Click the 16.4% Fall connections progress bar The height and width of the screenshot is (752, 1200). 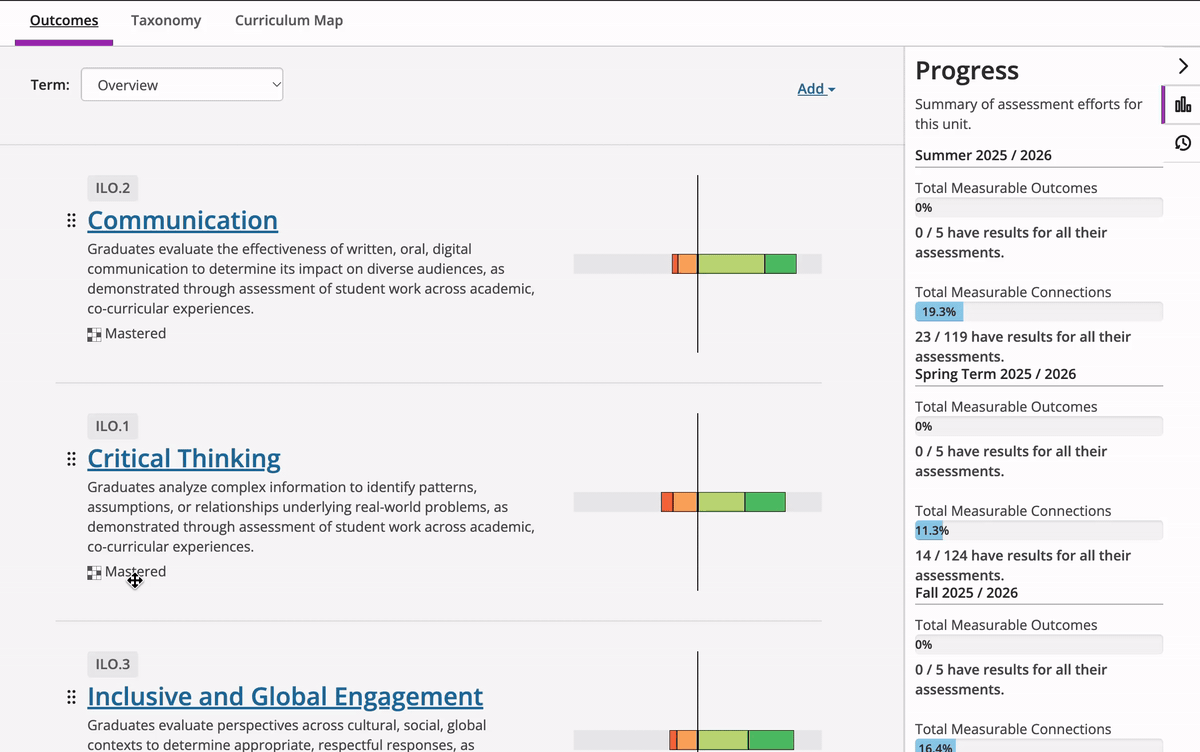click(1039, 745)
